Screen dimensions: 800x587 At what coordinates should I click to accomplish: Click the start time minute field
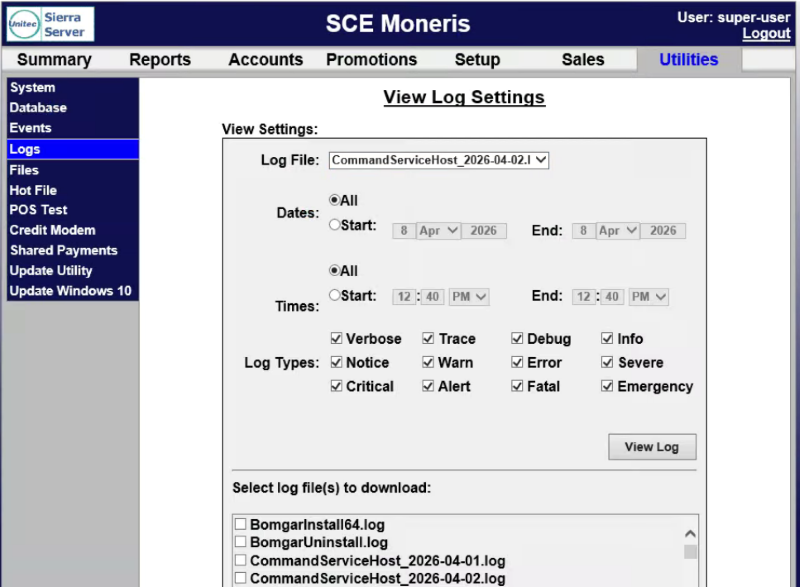coord(433,297)
